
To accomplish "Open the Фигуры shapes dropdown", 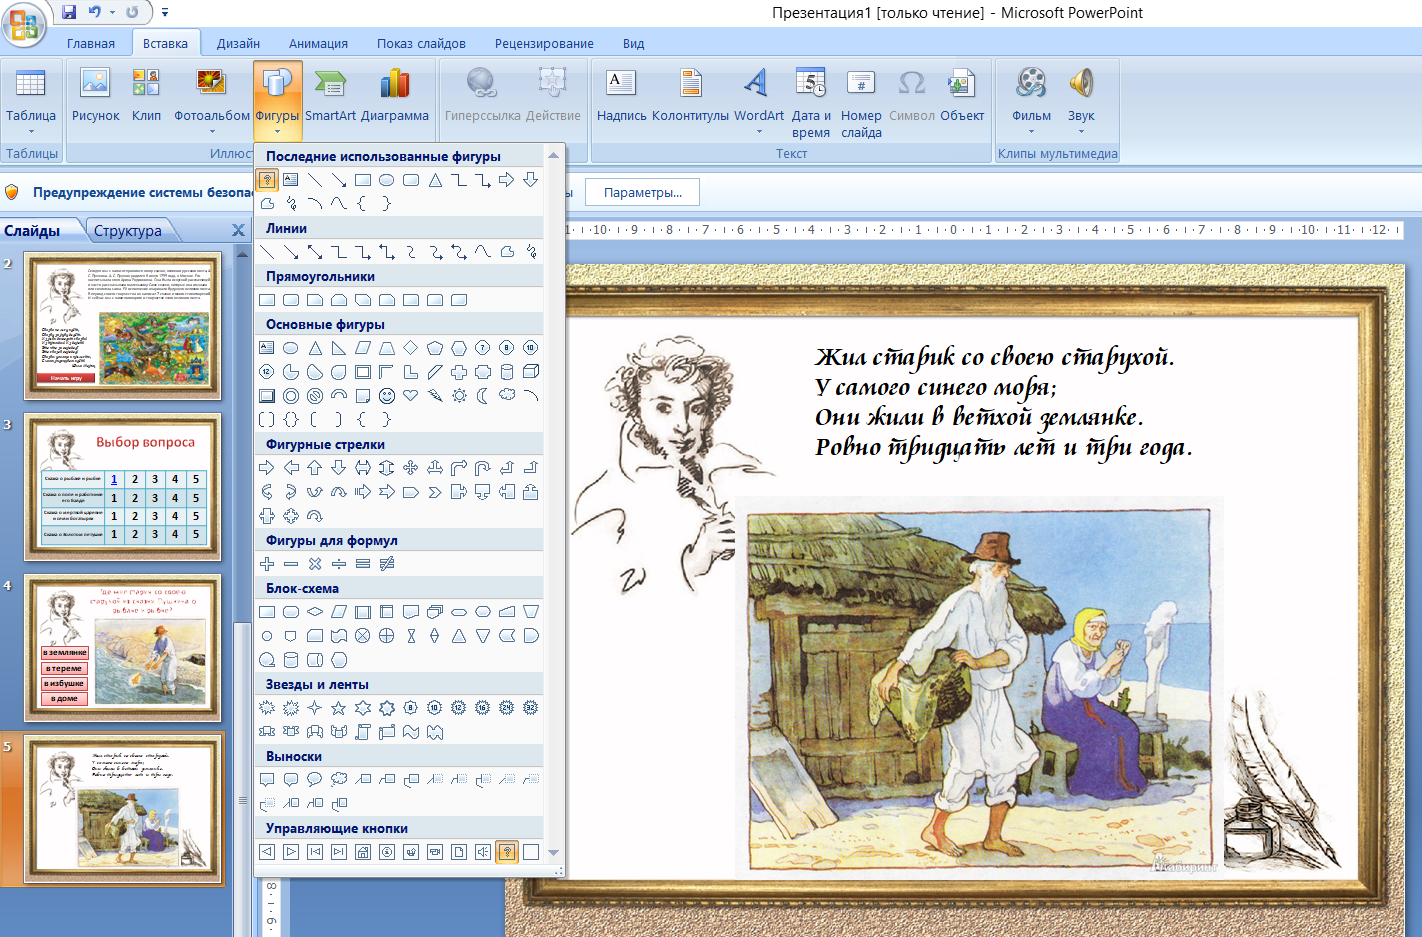I will [x=277, y=102].
